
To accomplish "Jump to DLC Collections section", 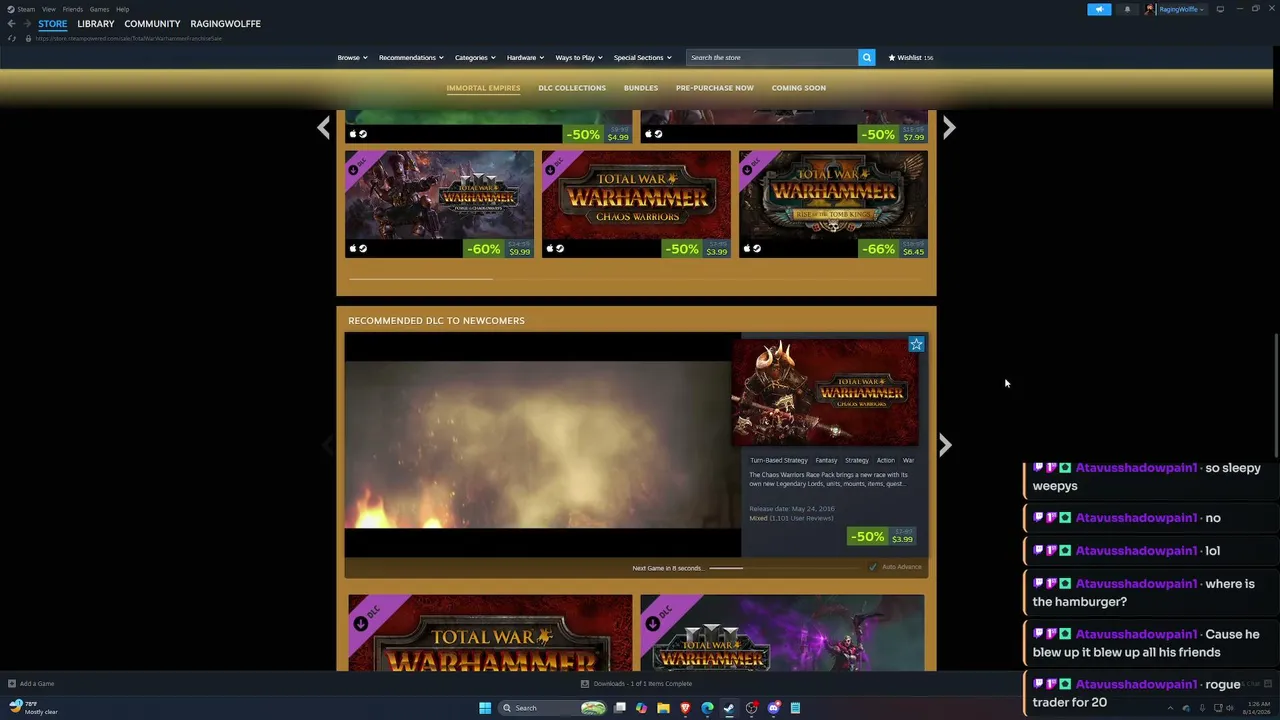I will click(x=572, y=88).
